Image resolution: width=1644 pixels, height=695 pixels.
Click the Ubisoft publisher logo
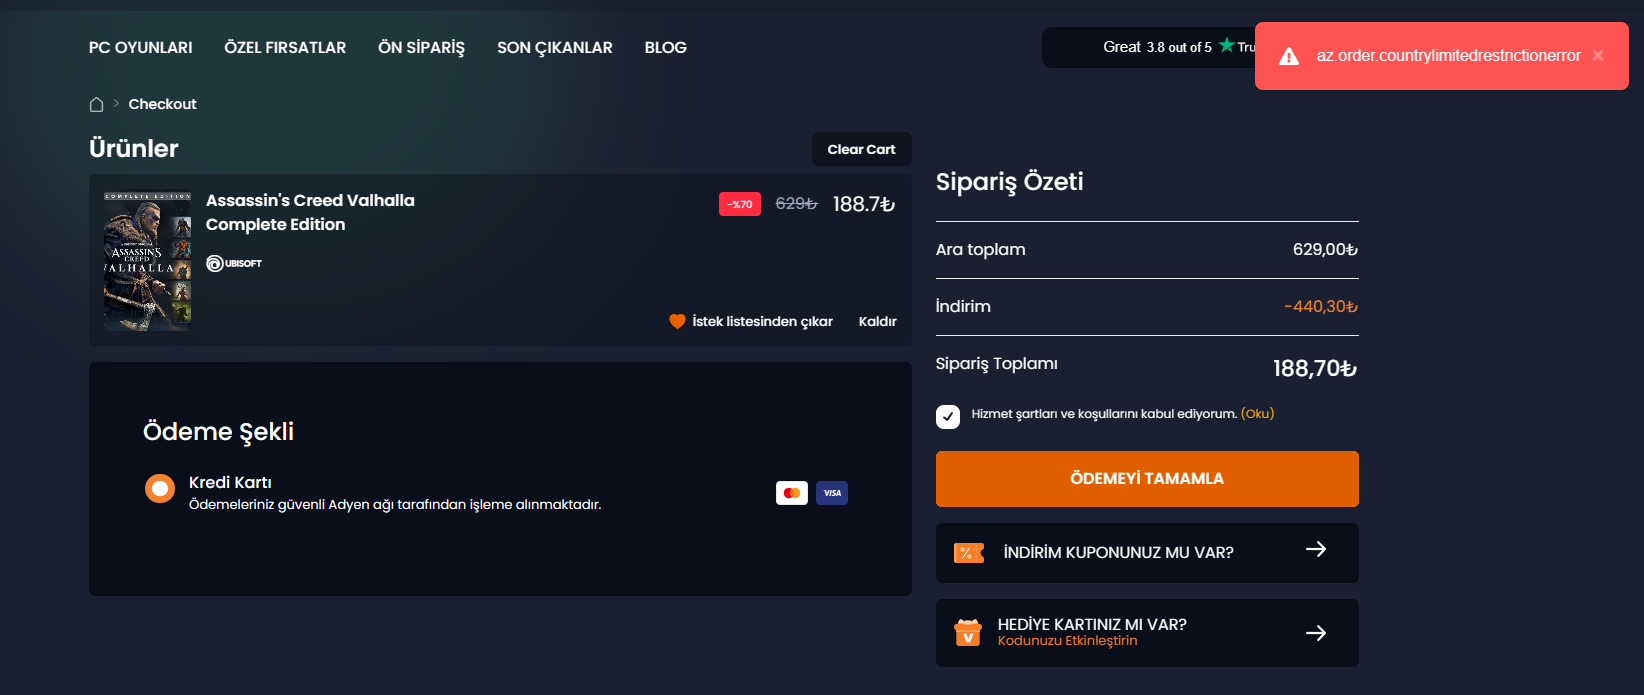point(234,263)
